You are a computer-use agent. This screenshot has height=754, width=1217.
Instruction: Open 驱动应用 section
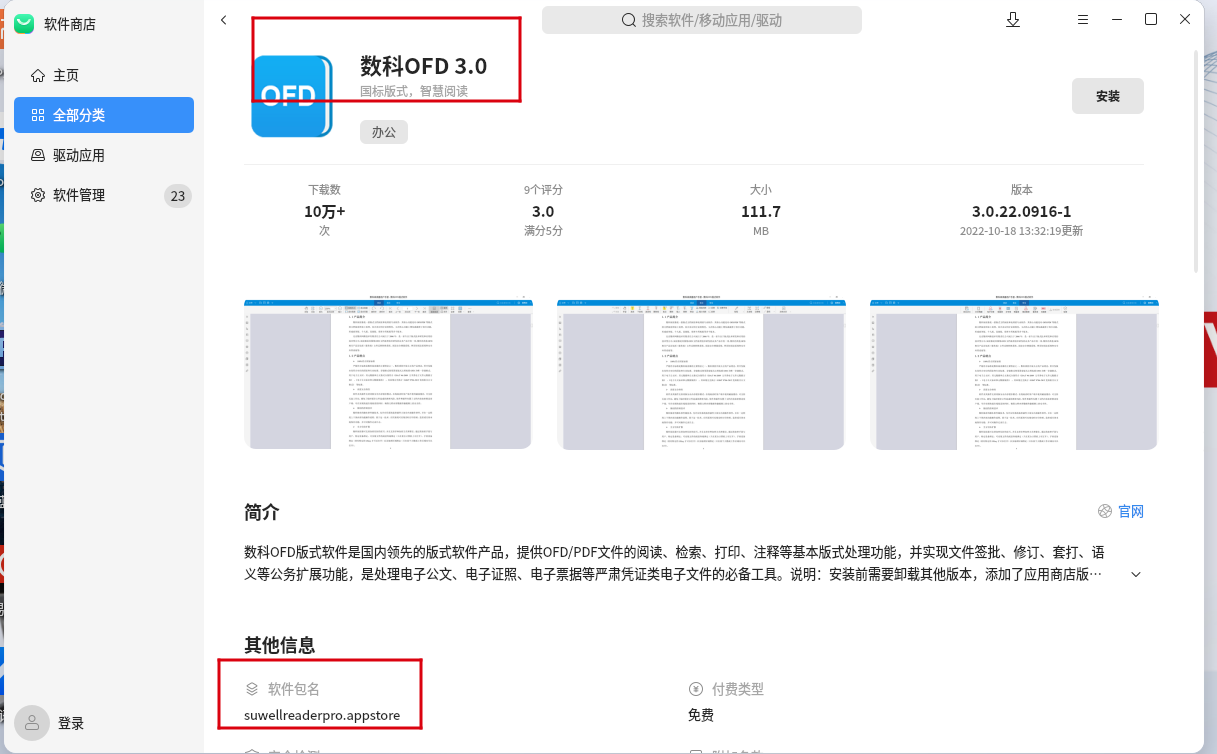pyautogui.click(x=79, y=156)
